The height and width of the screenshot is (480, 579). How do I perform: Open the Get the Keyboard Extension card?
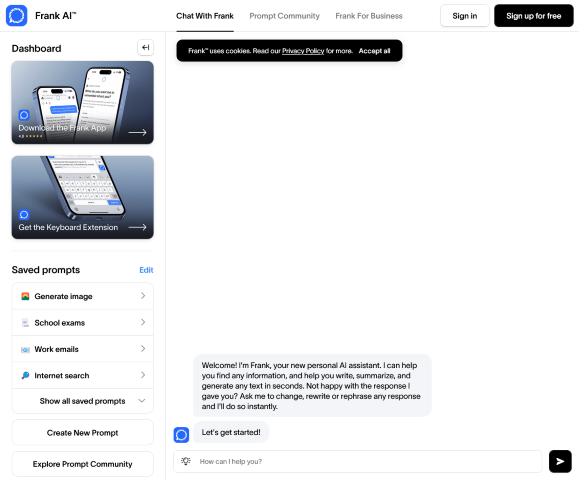pyautogui.click(x=82, y=197)
